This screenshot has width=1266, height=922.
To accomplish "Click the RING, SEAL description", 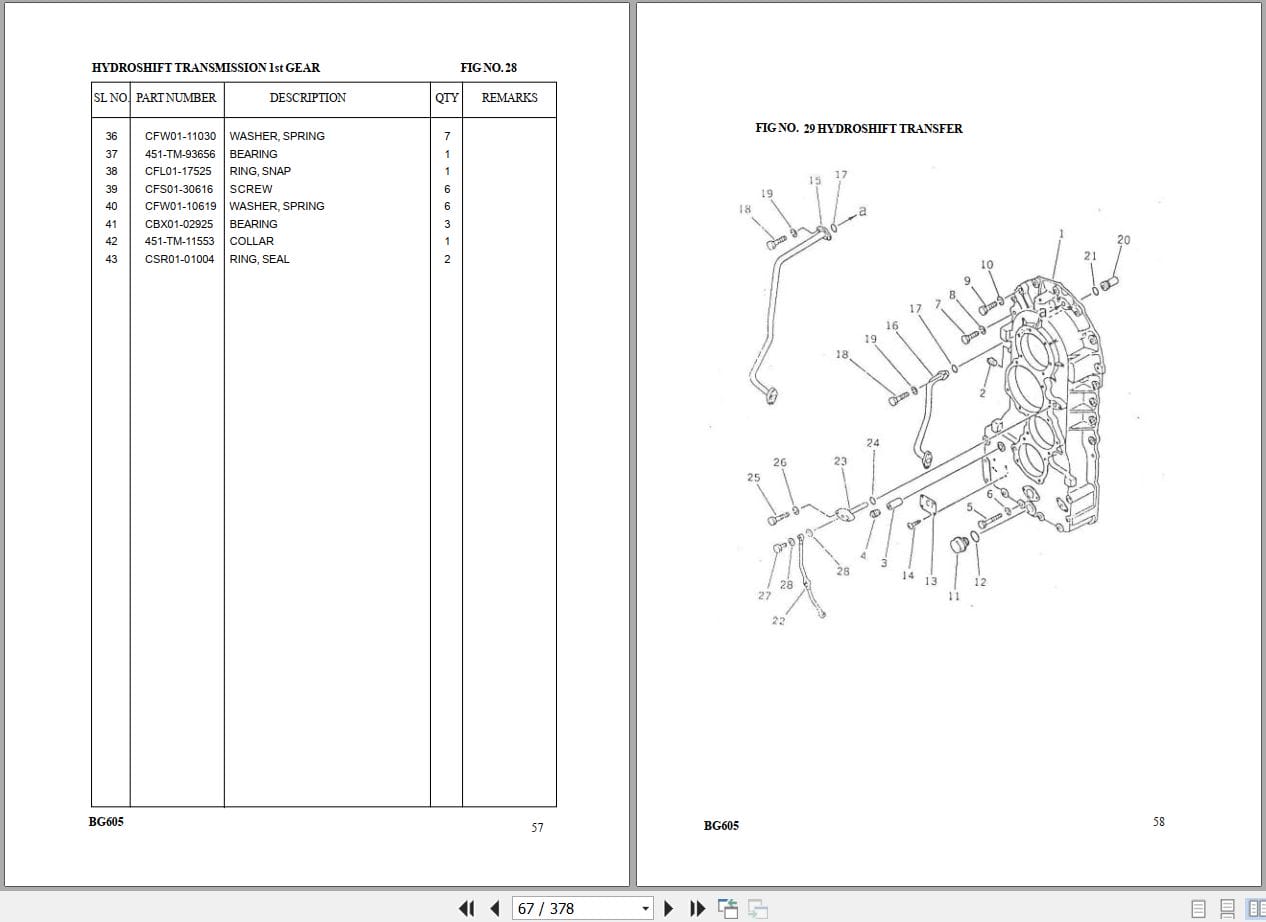I will [260, 259].
